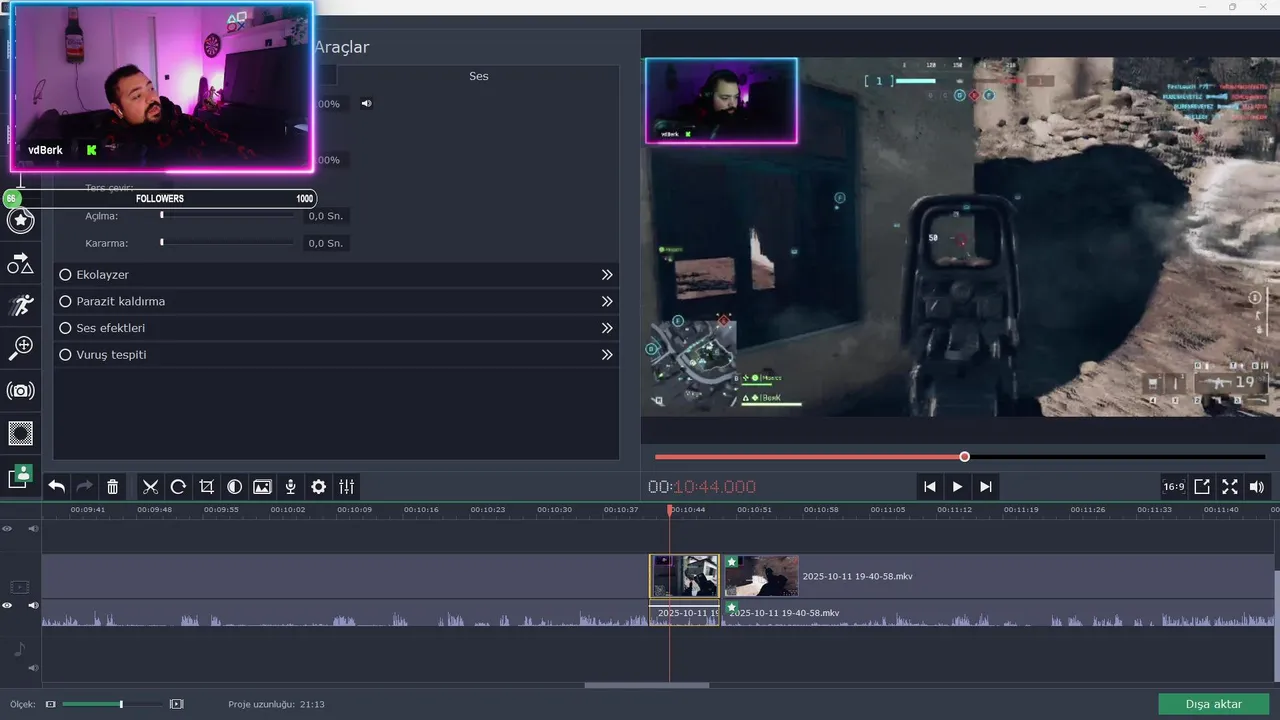Open audio properties mixer sliders icon
1280x720 pixels.
tap(346, 487)
